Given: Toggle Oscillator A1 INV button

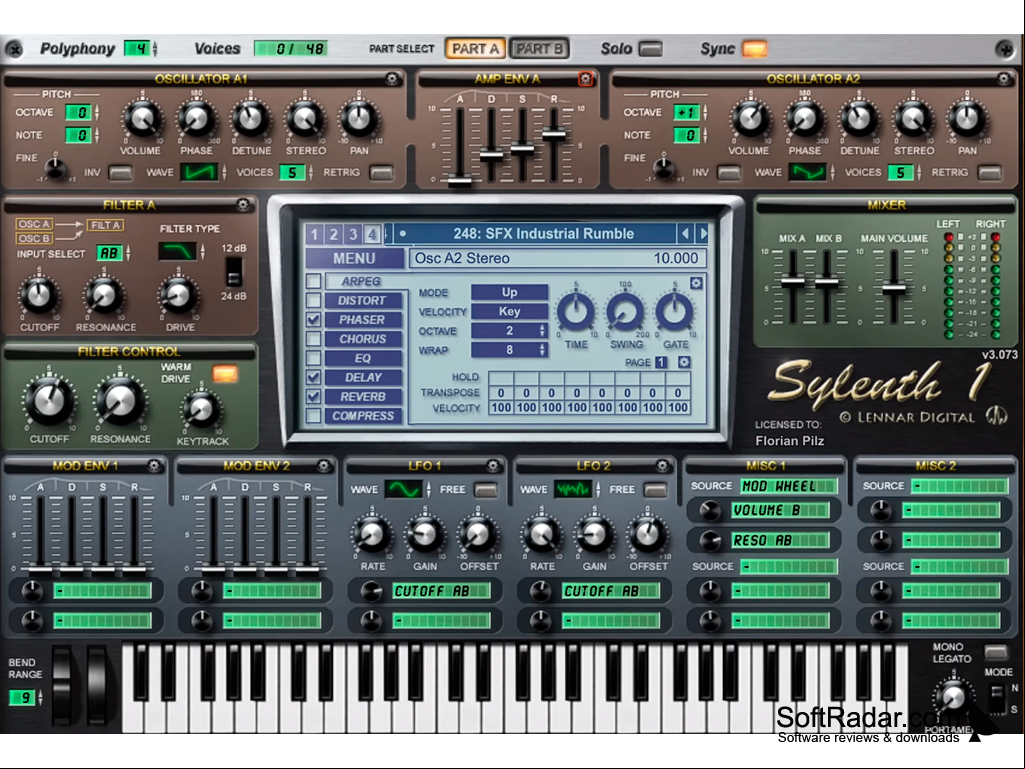Looking at the screenshot, I should (120, 173).
